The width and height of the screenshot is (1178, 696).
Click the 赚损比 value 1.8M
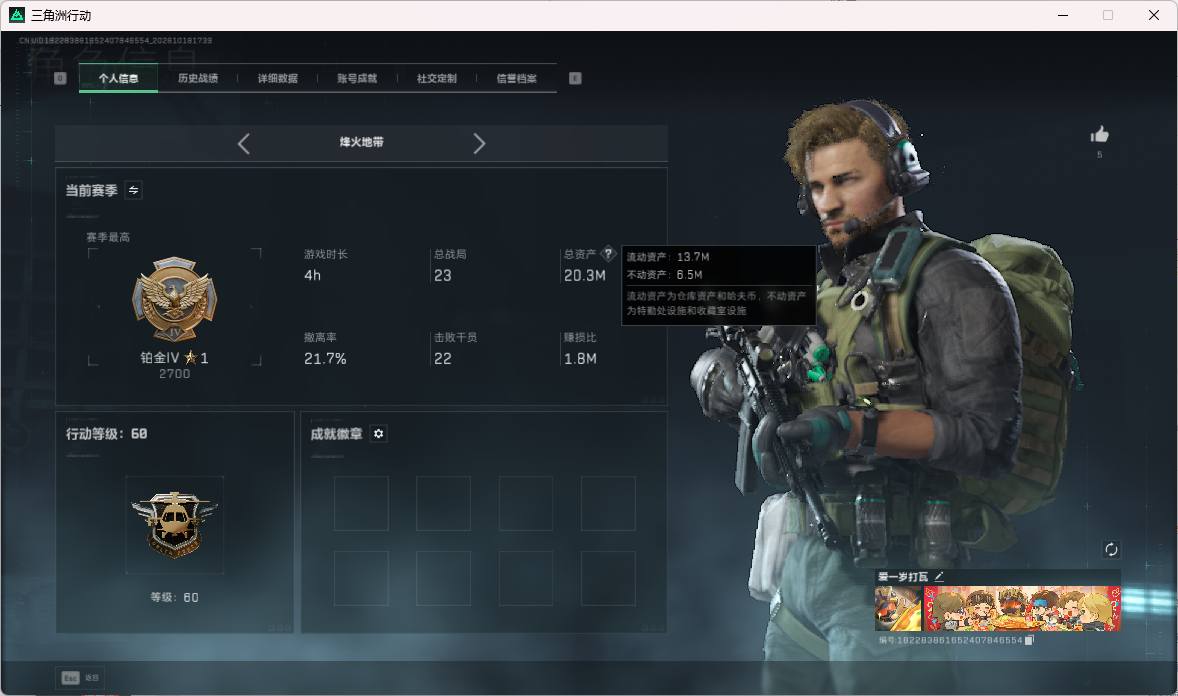point(580,359)
